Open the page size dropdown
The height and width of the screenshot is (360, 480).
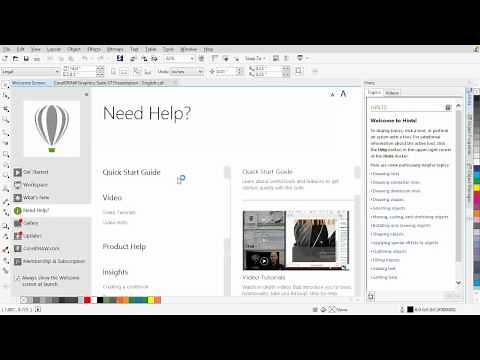coord(57,71)
